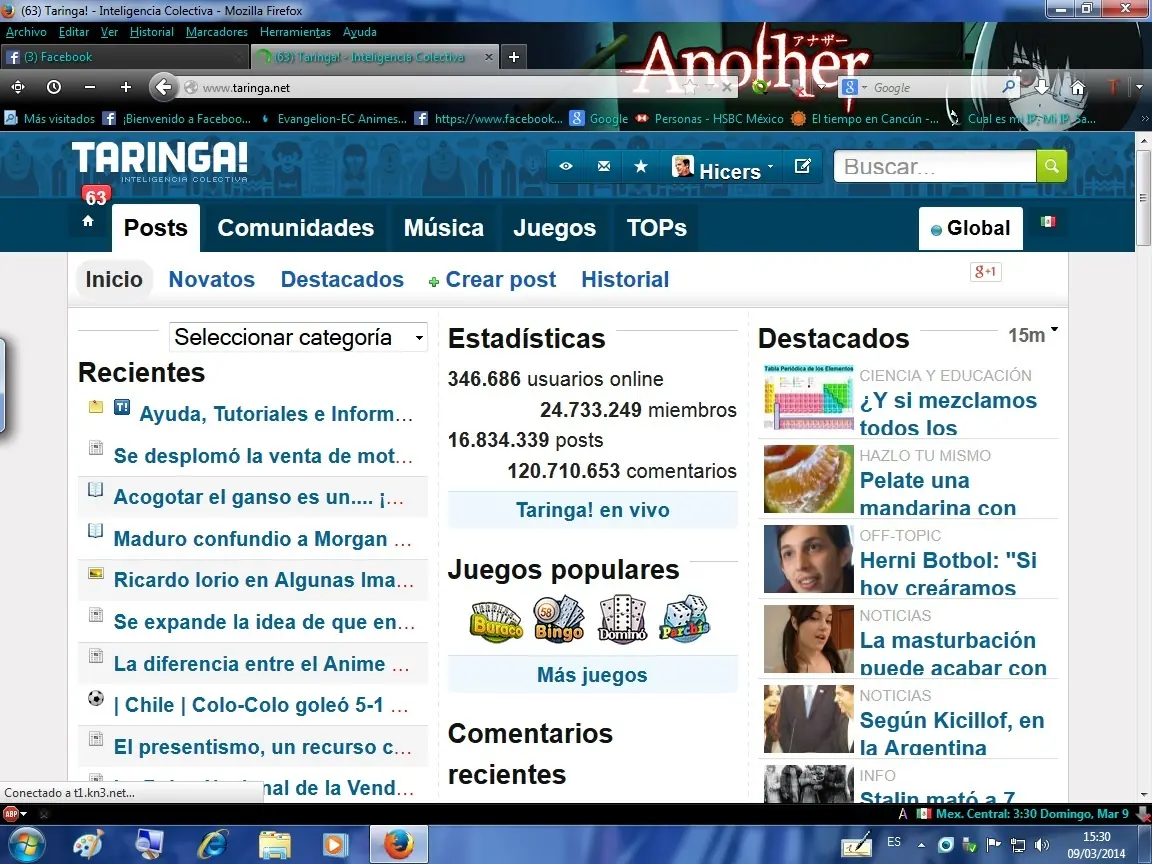Click the Domino game icon

click(622, 618)
